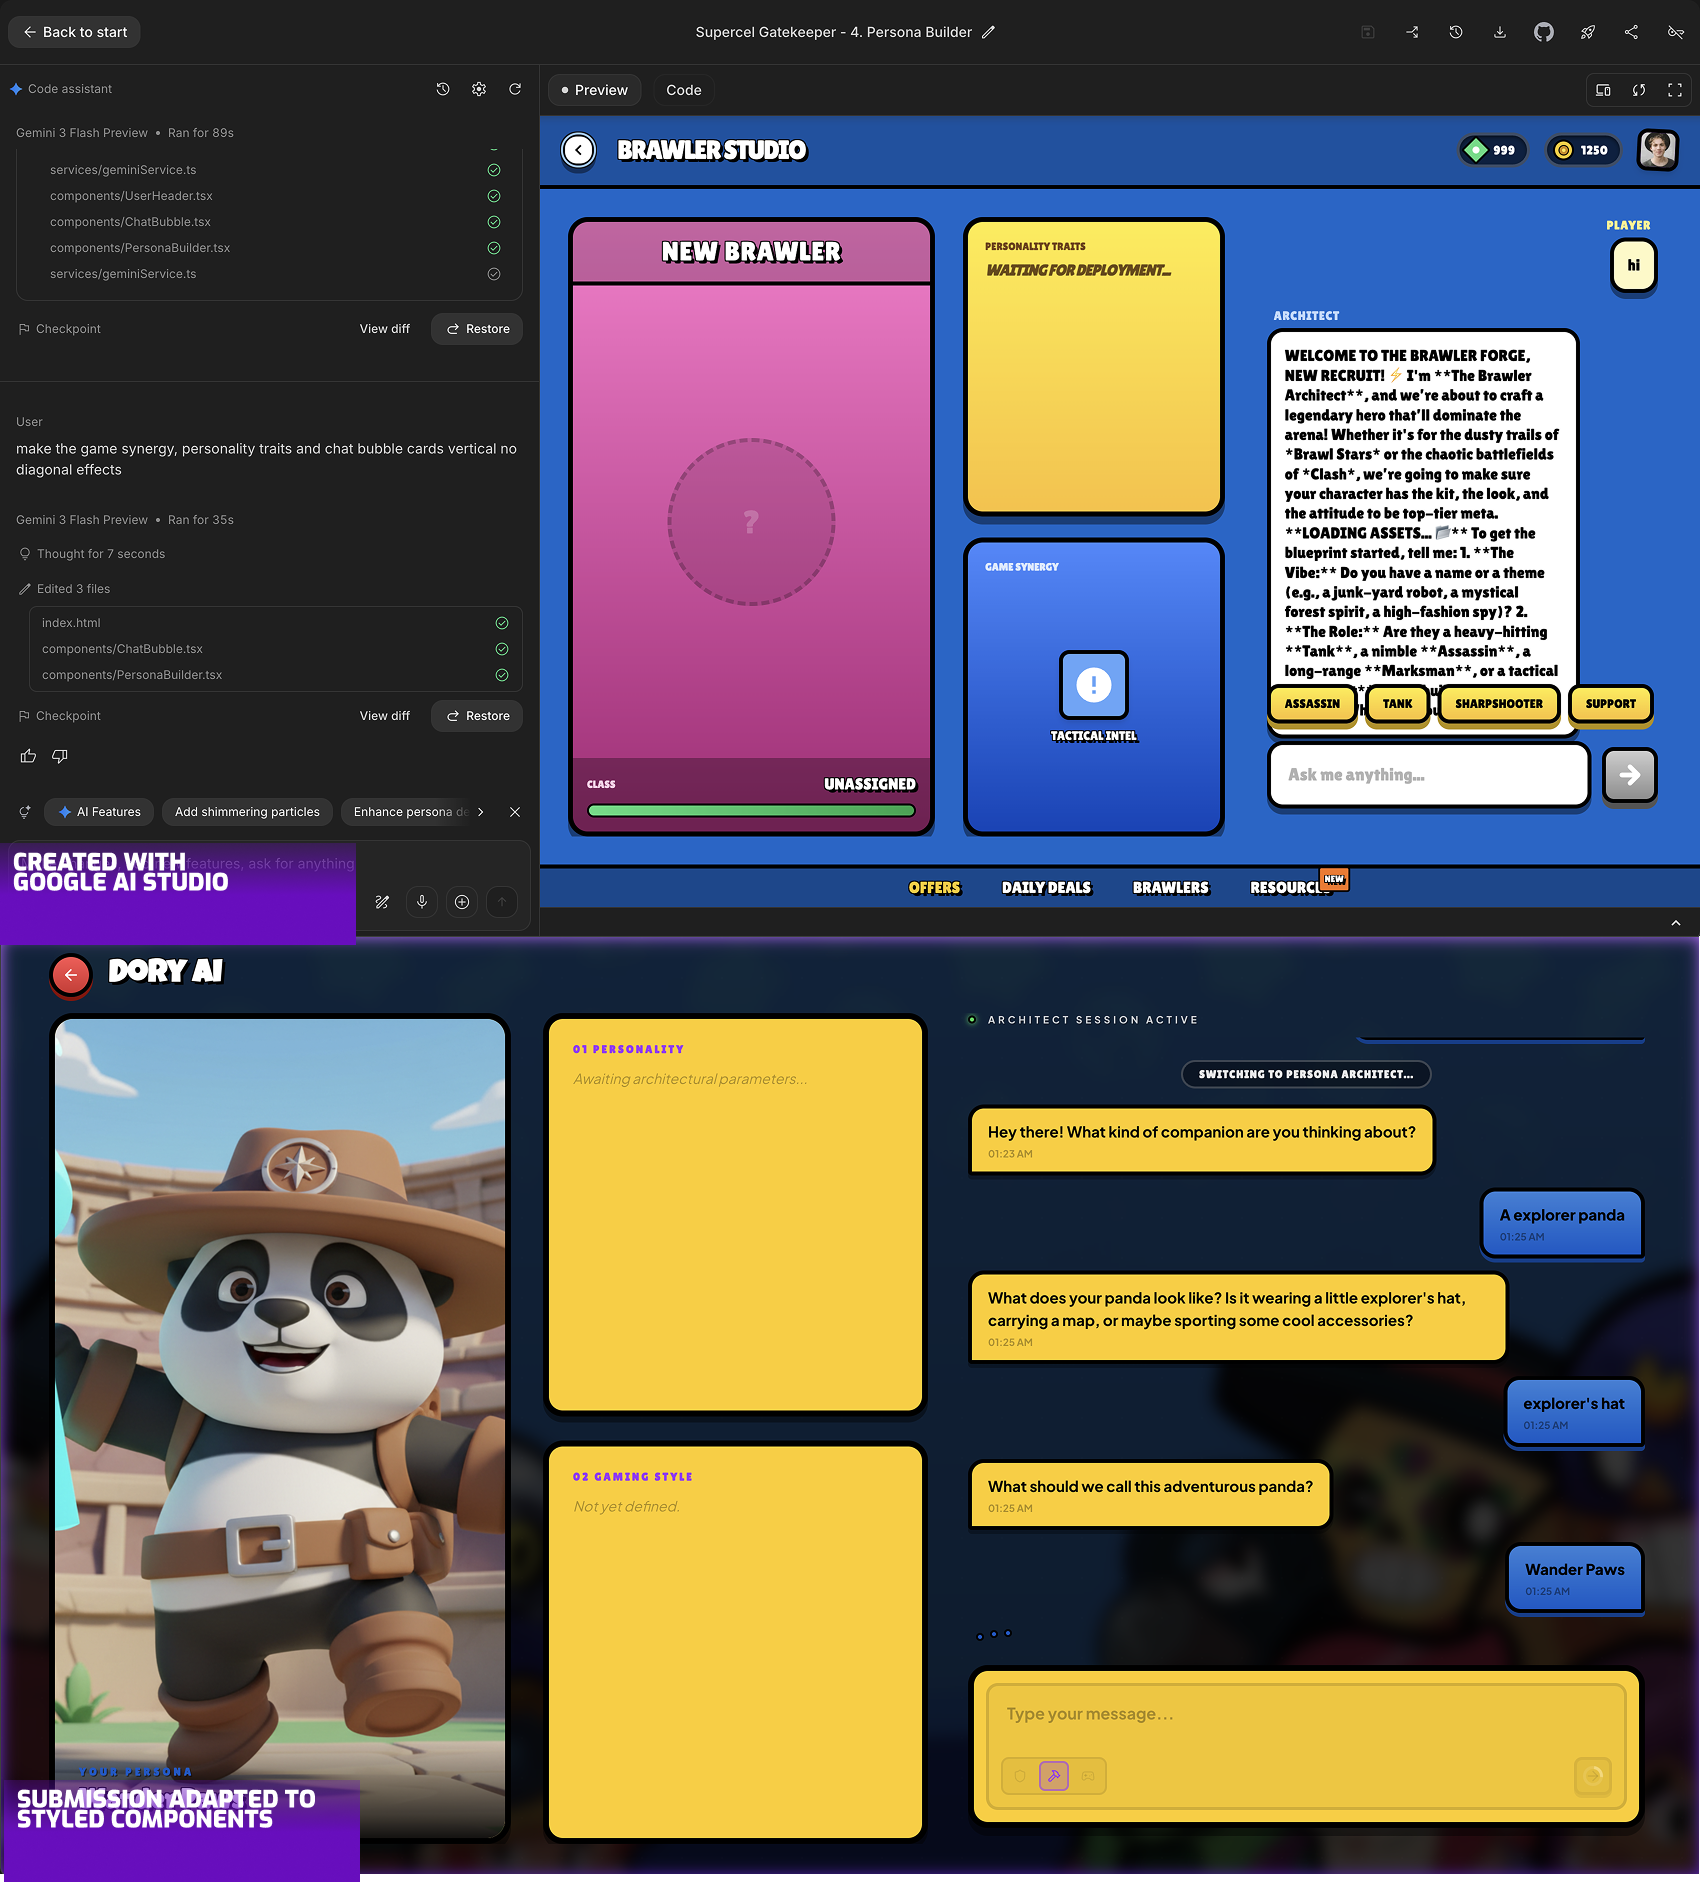Focus the 'Ask me anything...' input
This screenshot has height=1882, width=1700.
click(1429, 775)
